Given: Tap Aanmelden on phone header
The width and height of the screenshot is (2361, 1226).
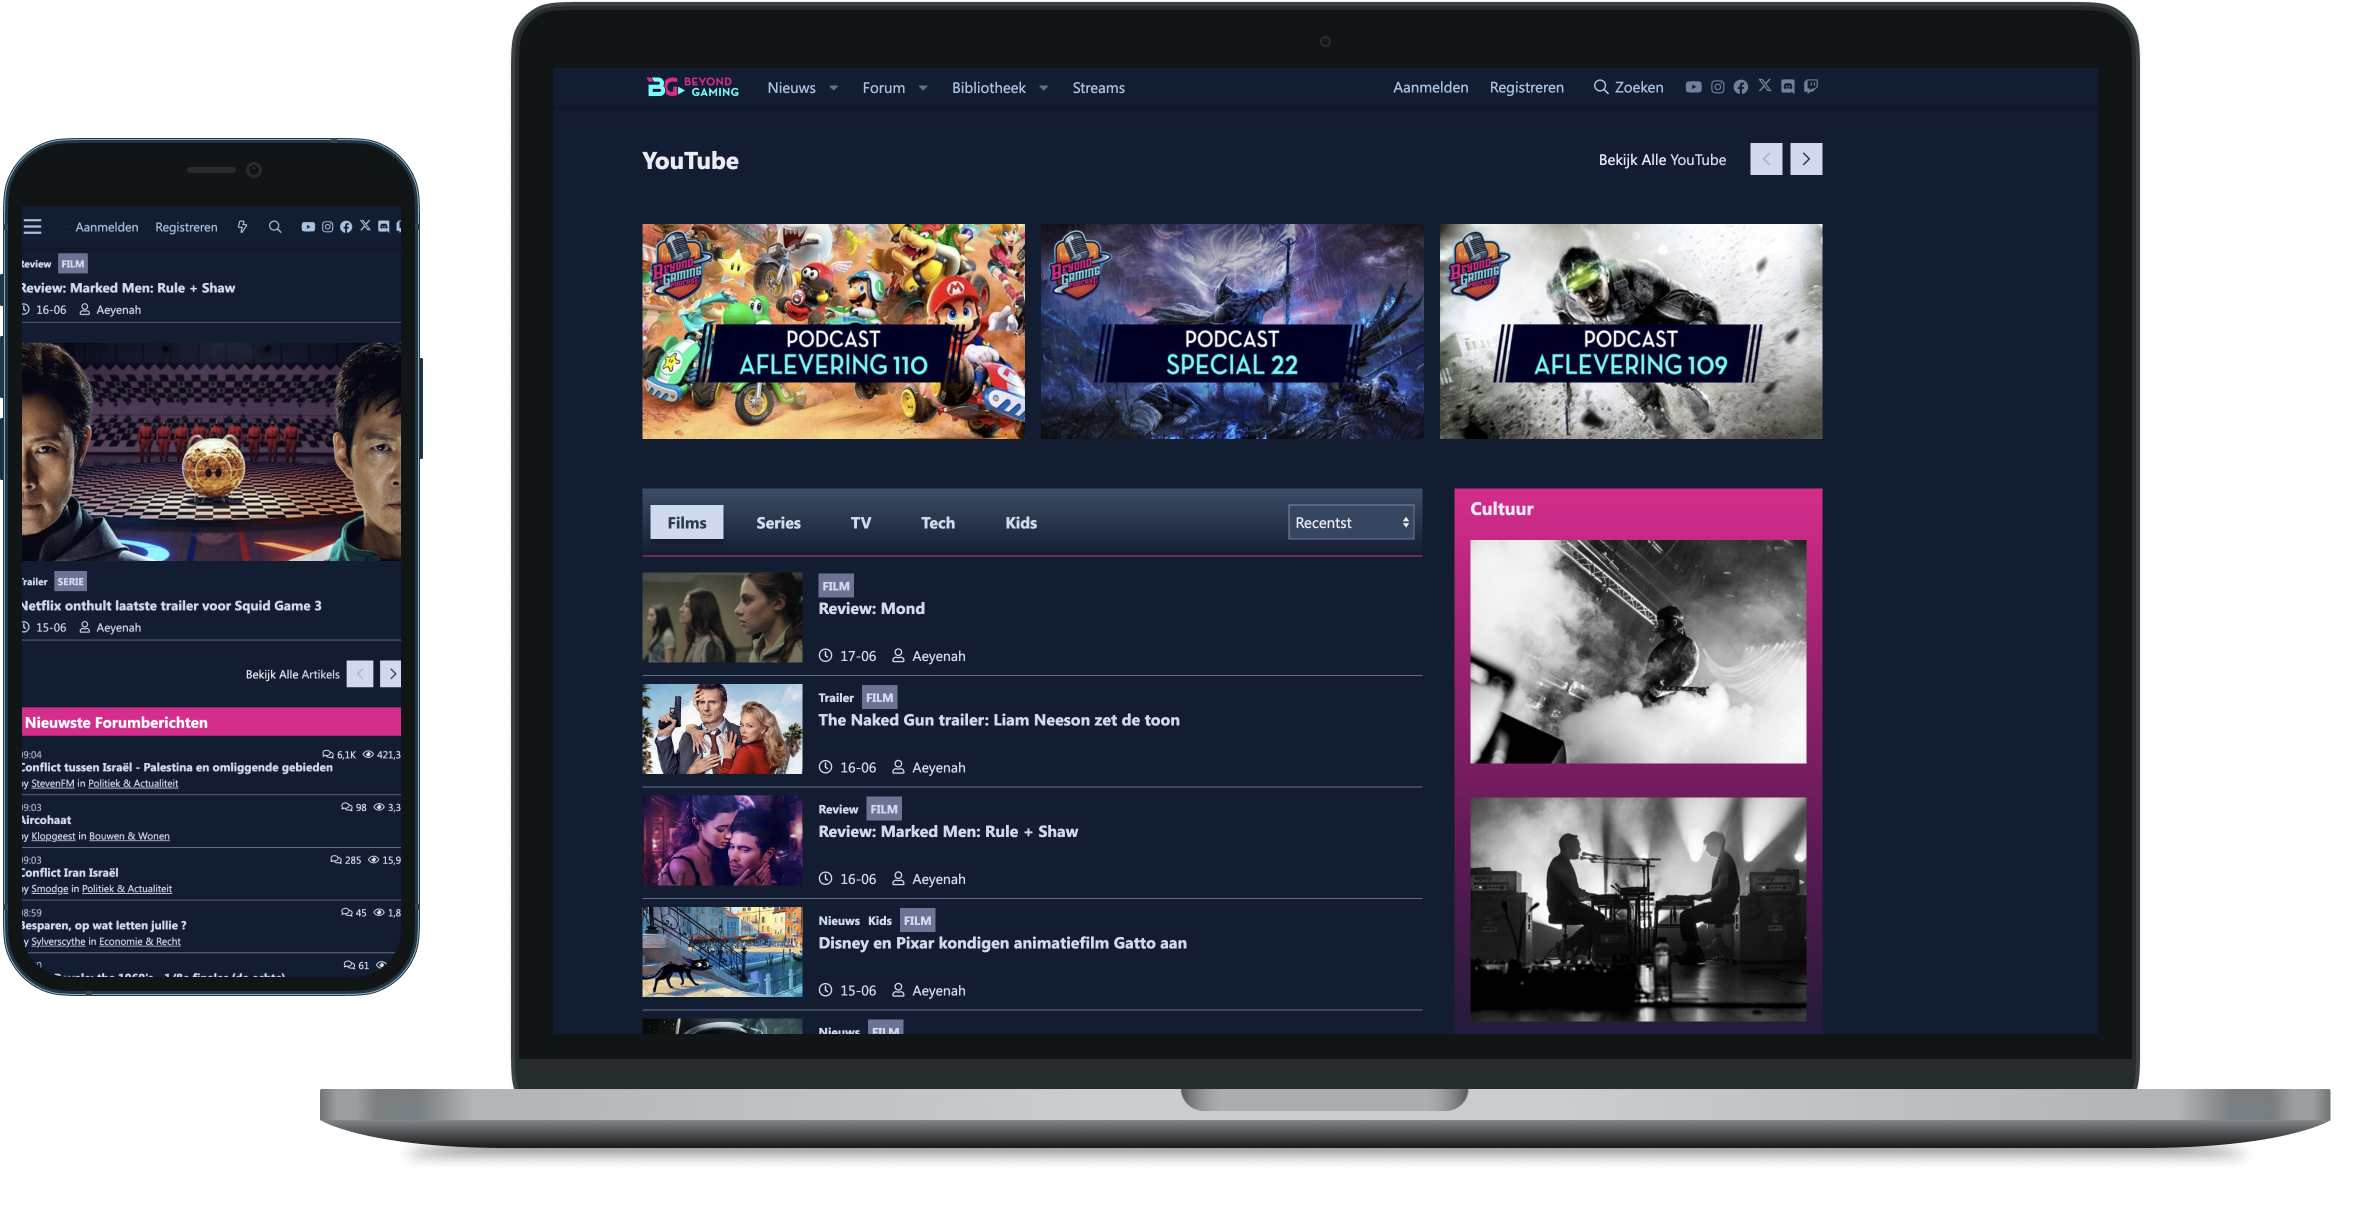Looking at the screenshot, I should coord(107,227).
